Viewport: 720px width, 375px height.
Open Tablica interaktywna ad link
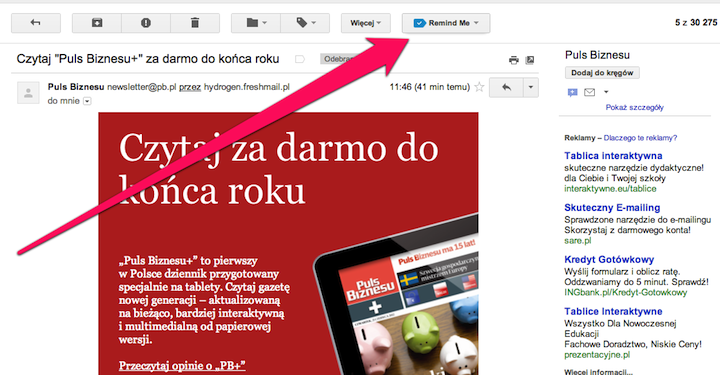tap(613, 156)
